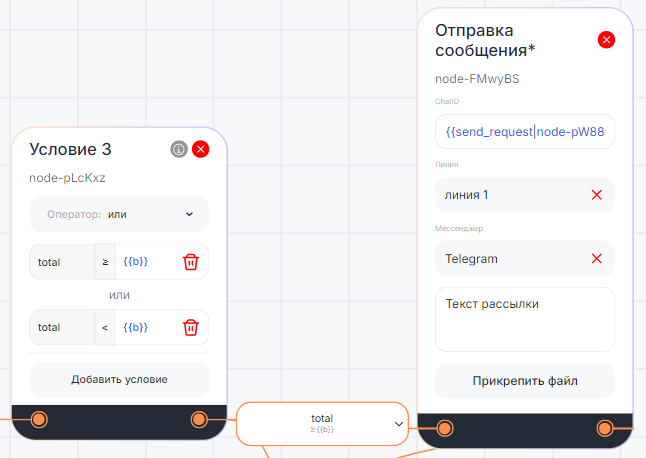The width and height of the screenshot is (646, 458).
Task: Click right output port of Отправка сообщения
Action: [604, 429]
